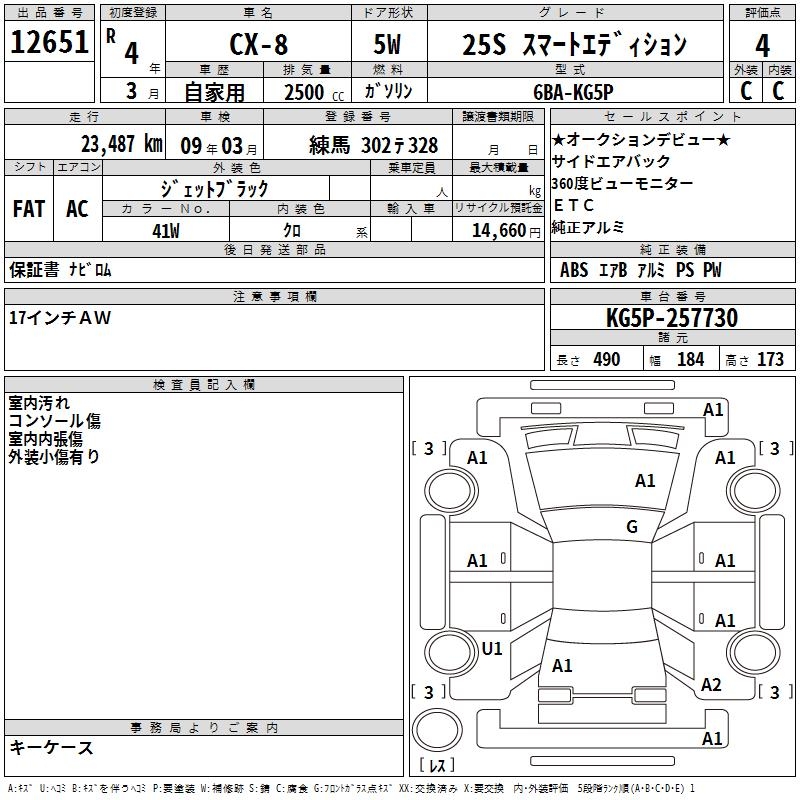Click レス spare tire label
The image size is (800, 800).
pos(437,765)
